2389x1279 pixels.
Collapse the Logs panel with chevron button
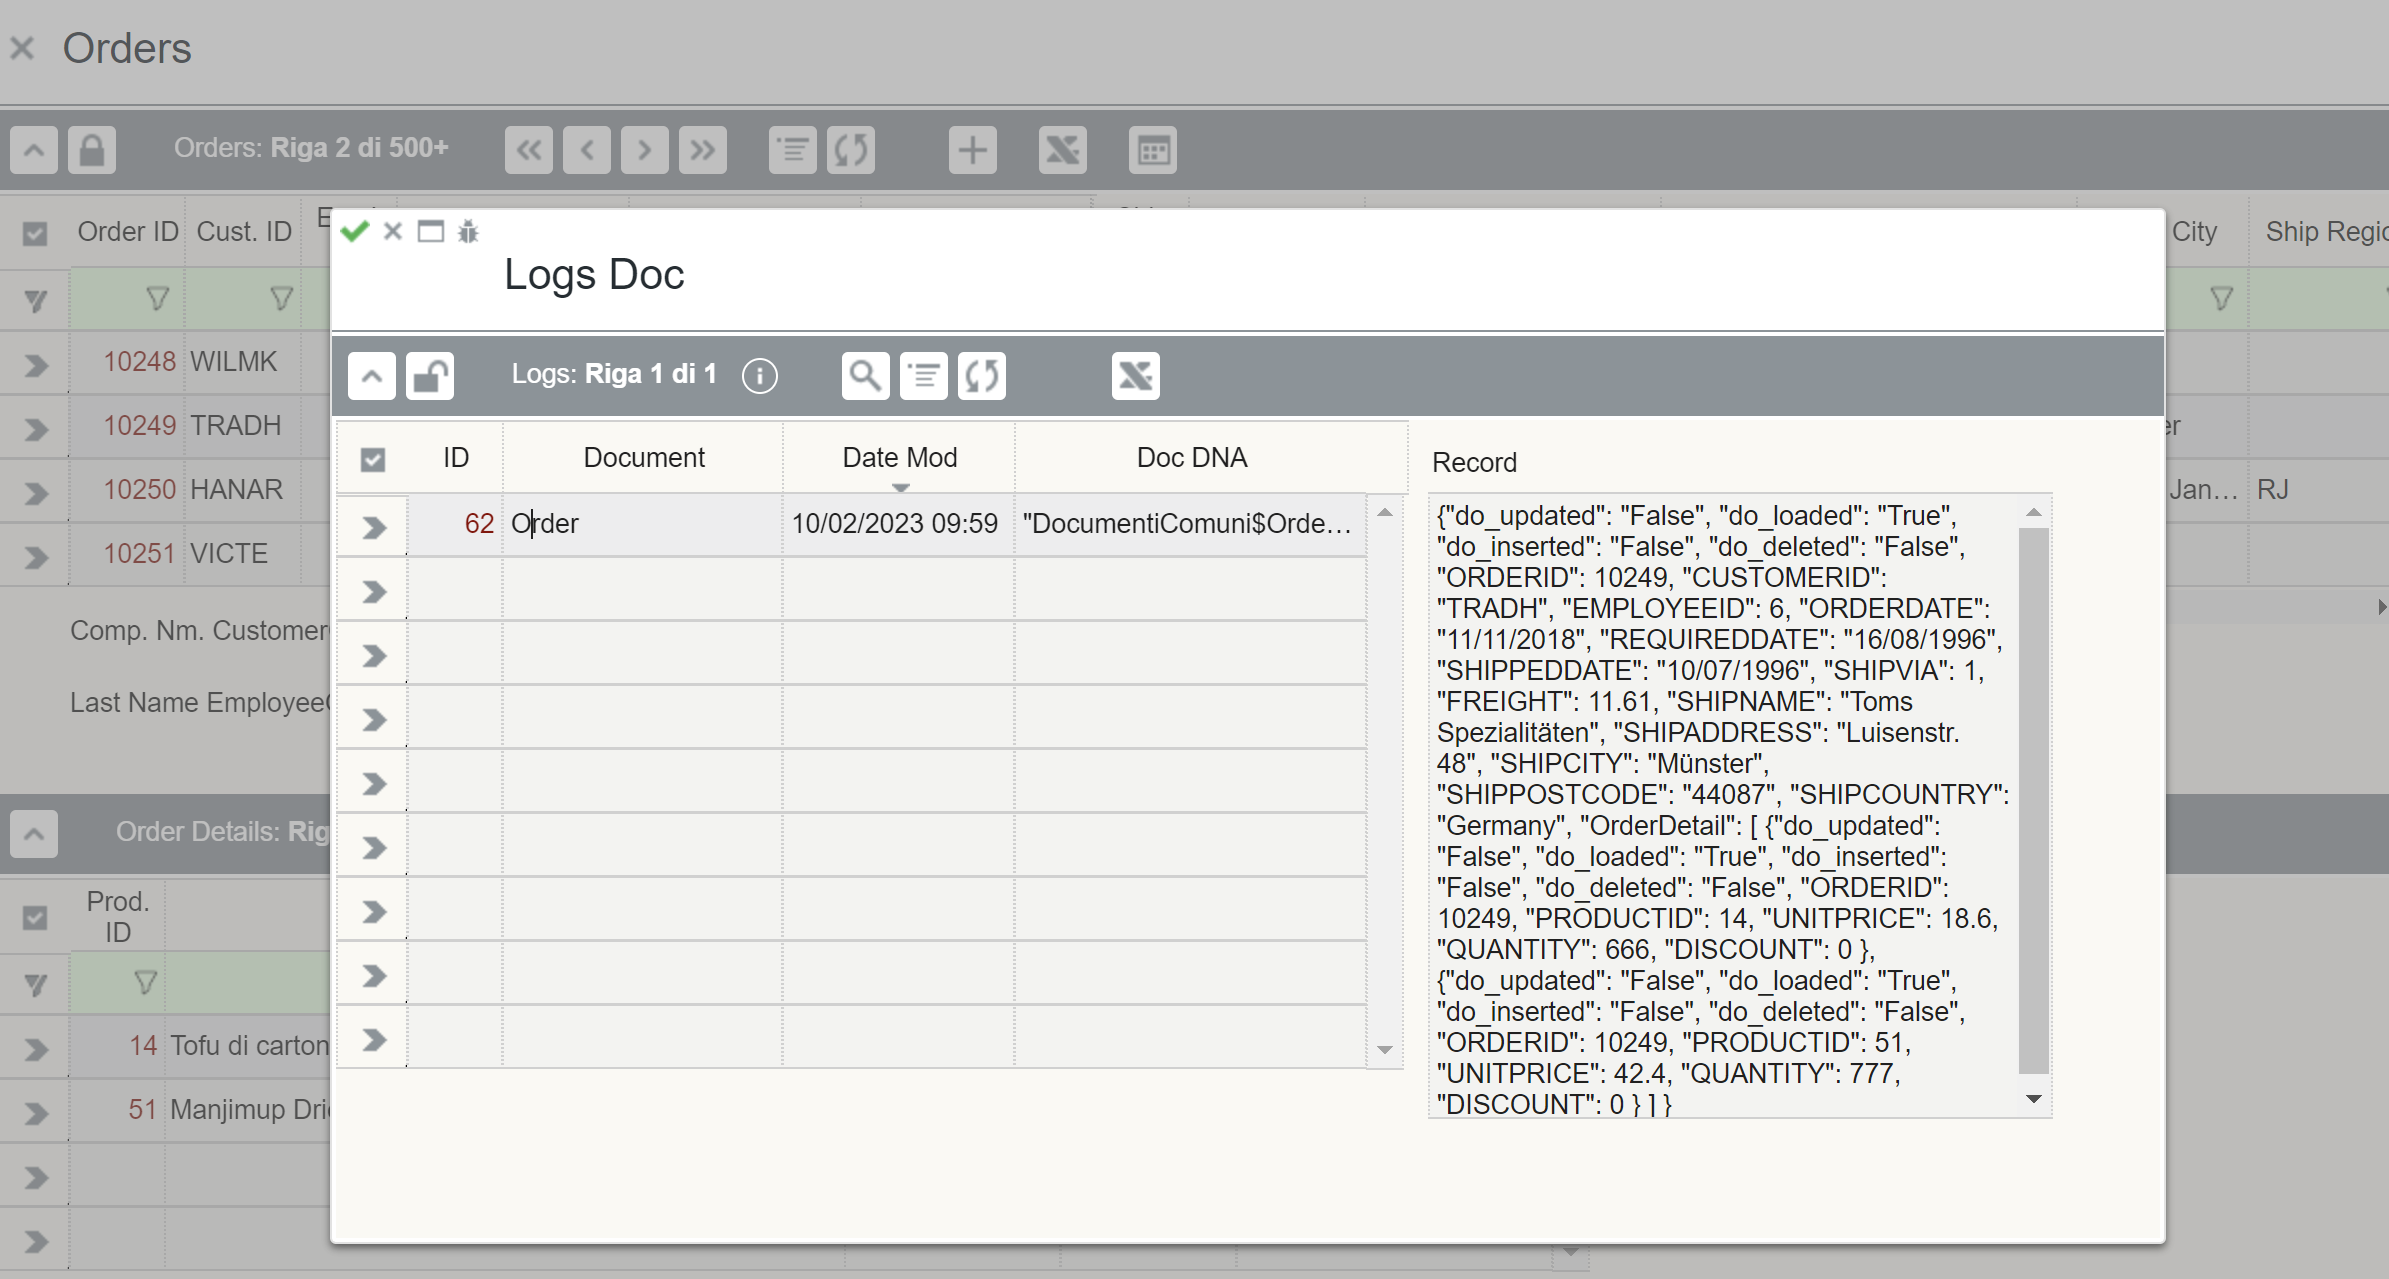click(x=372, y=376)
